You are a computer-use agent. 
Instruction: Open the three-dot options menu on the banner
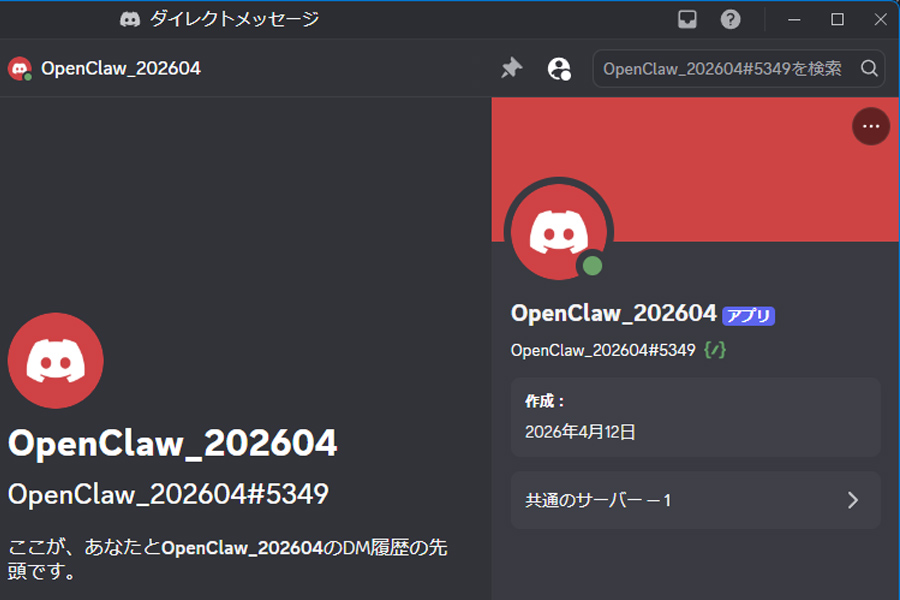pyautogui.click(x=870, y=126)
